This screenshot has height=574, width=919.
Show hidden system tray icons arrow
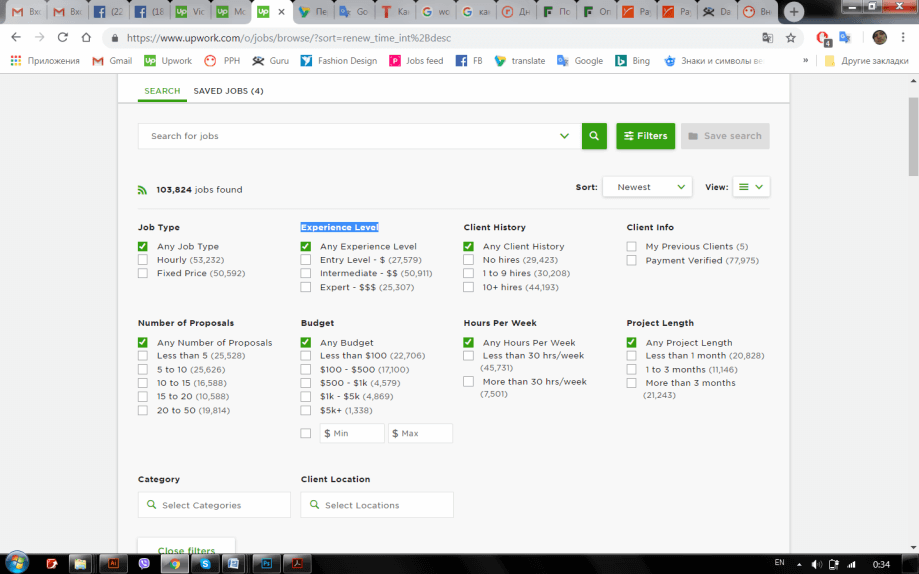click(x=799, y=565)
